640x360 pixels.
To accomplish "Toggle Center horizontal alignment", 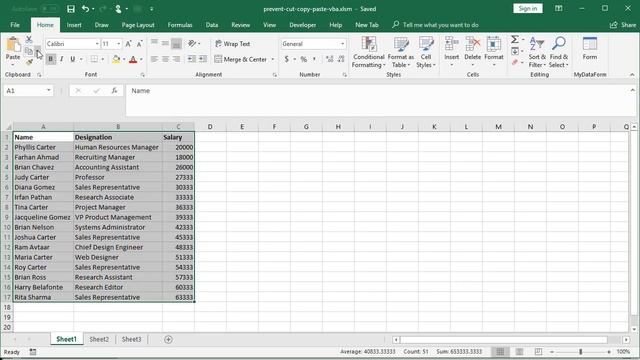I will (165, 59).
